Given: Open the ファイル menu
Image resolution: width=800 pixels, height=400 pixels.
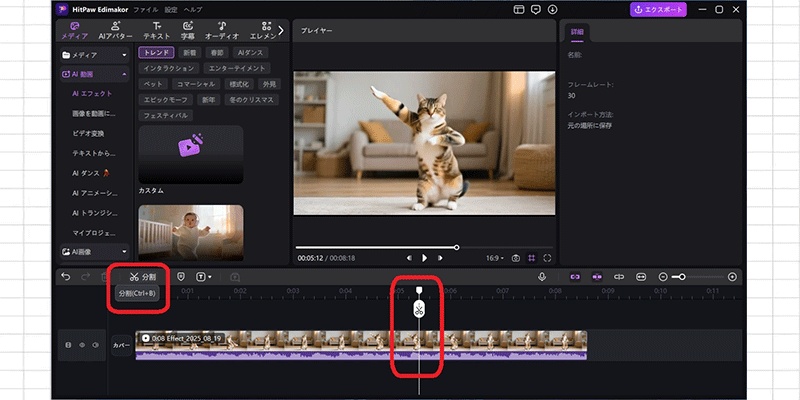Looking at the screenshot, I should pyautogui.click(x=145, y=10).
